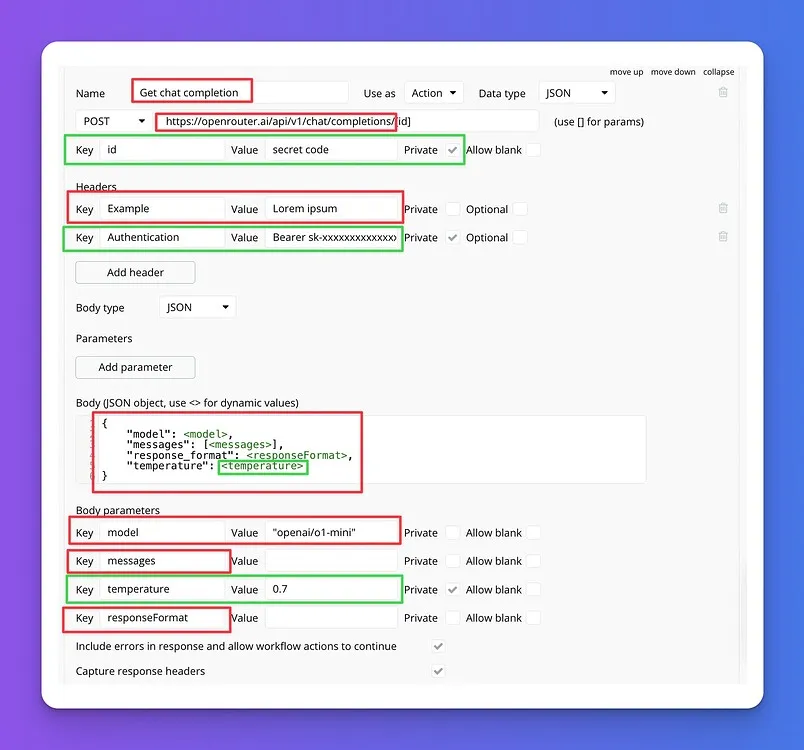Screen dimensions: 804x750
Task: Click the collapse link
Action: [x=718, y=72]
